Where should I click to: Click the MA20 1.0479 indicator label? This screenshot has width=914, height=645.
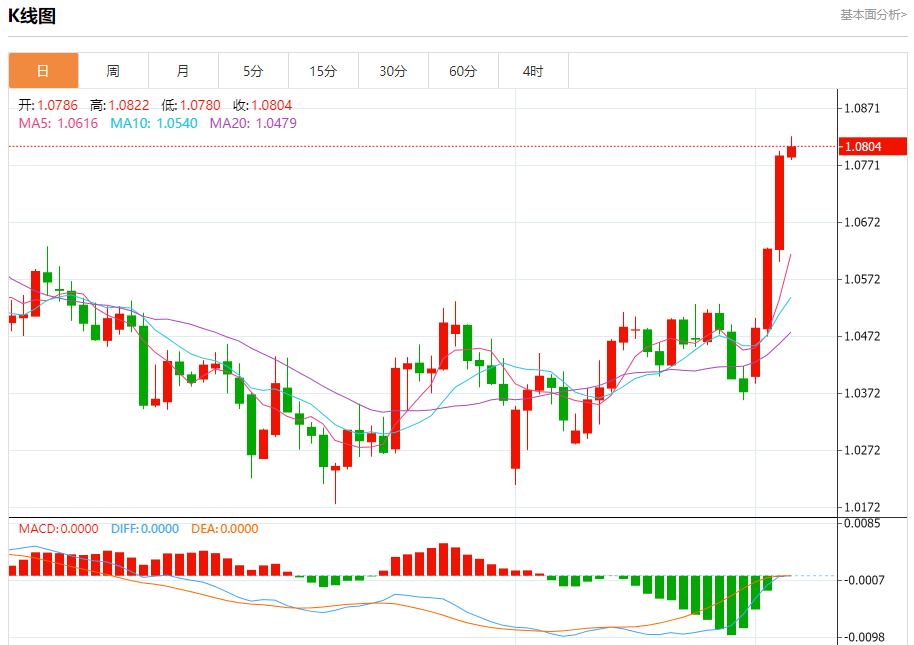pyautogui.click(x=253, y=124)
